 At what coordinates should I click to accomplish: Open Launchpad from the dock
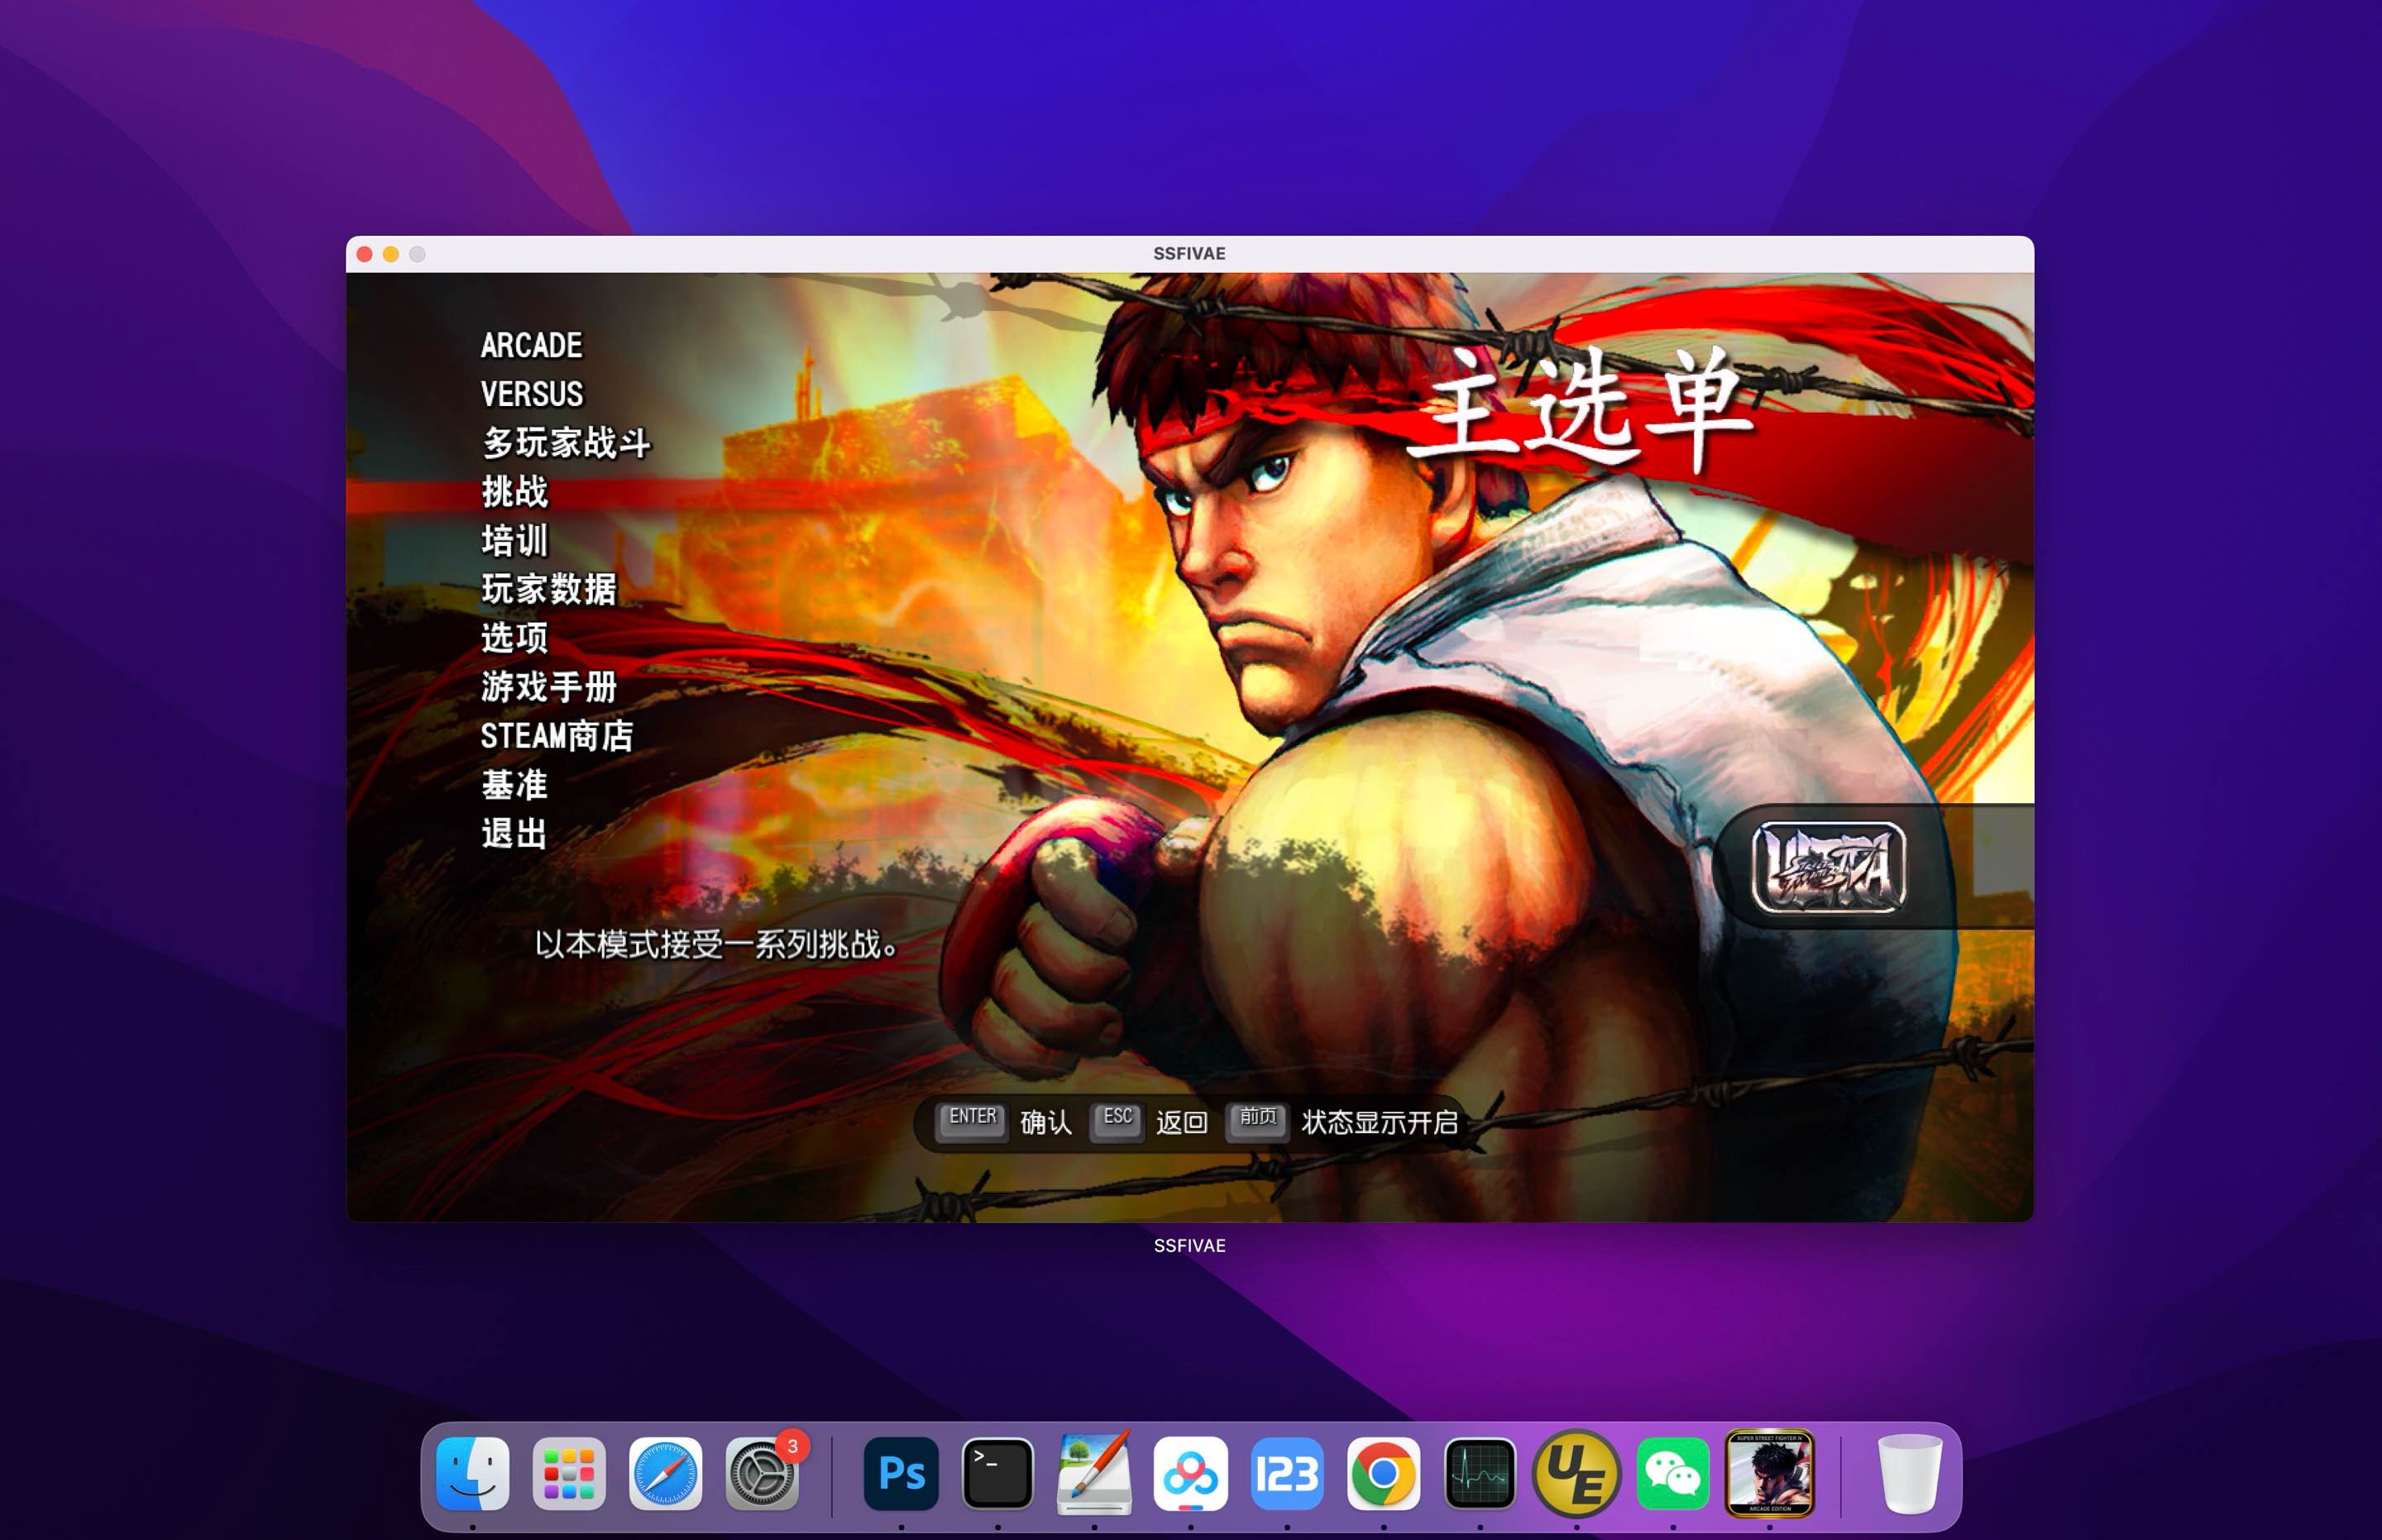click(569, 1473)
